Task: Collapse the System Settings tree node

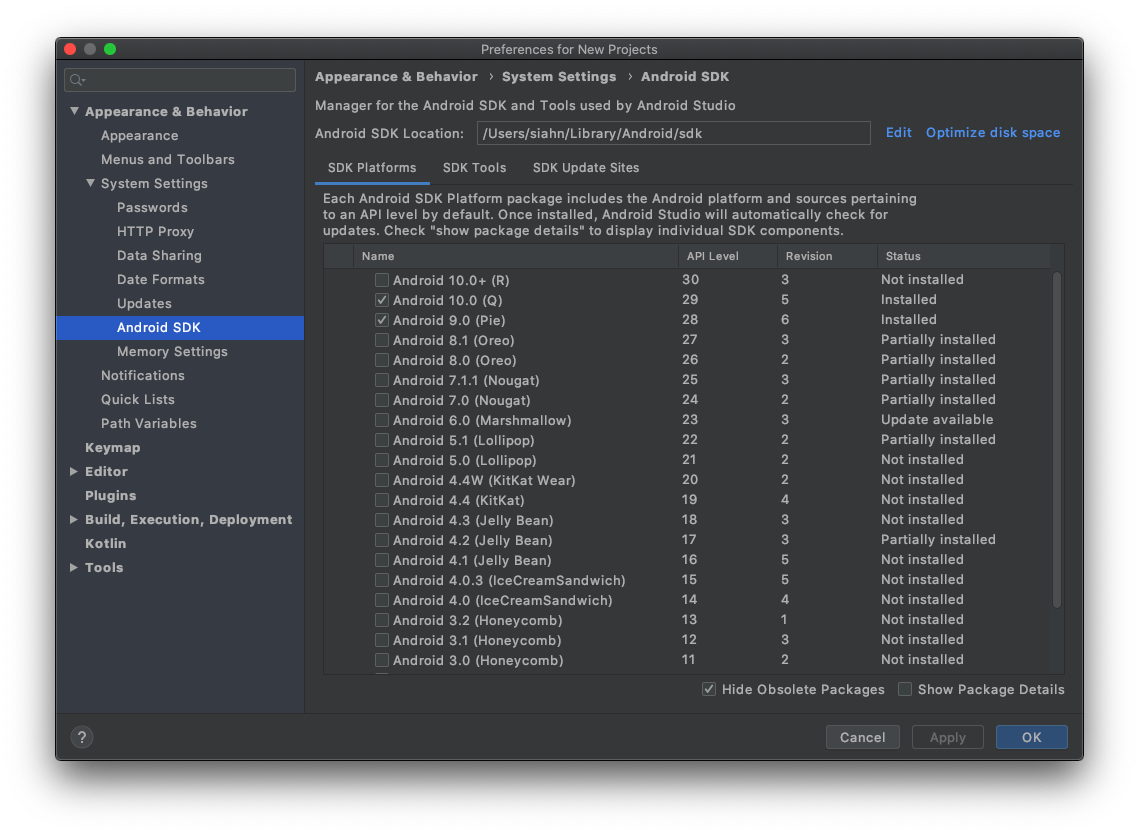Action: coord(90,183)
